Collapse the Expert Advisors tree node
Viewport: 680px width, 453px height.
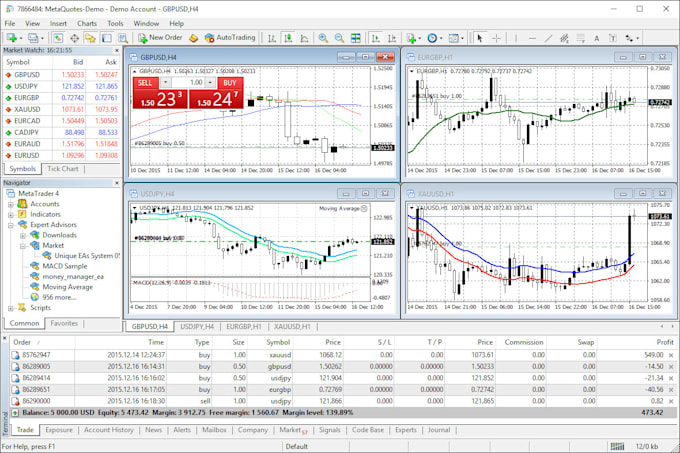[10, 225]
